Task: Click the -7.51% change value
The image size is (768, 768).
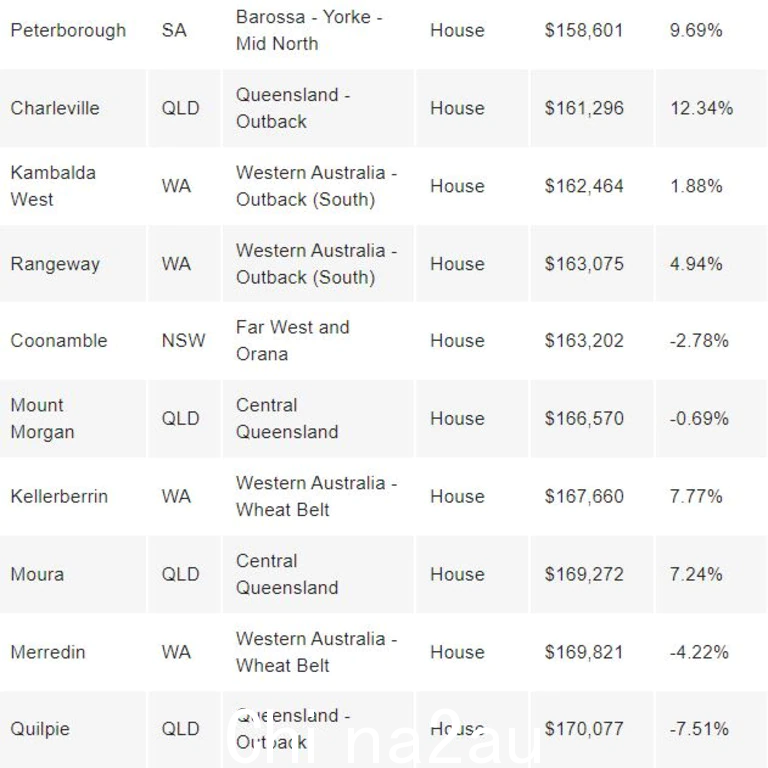Action: (699, 729)
